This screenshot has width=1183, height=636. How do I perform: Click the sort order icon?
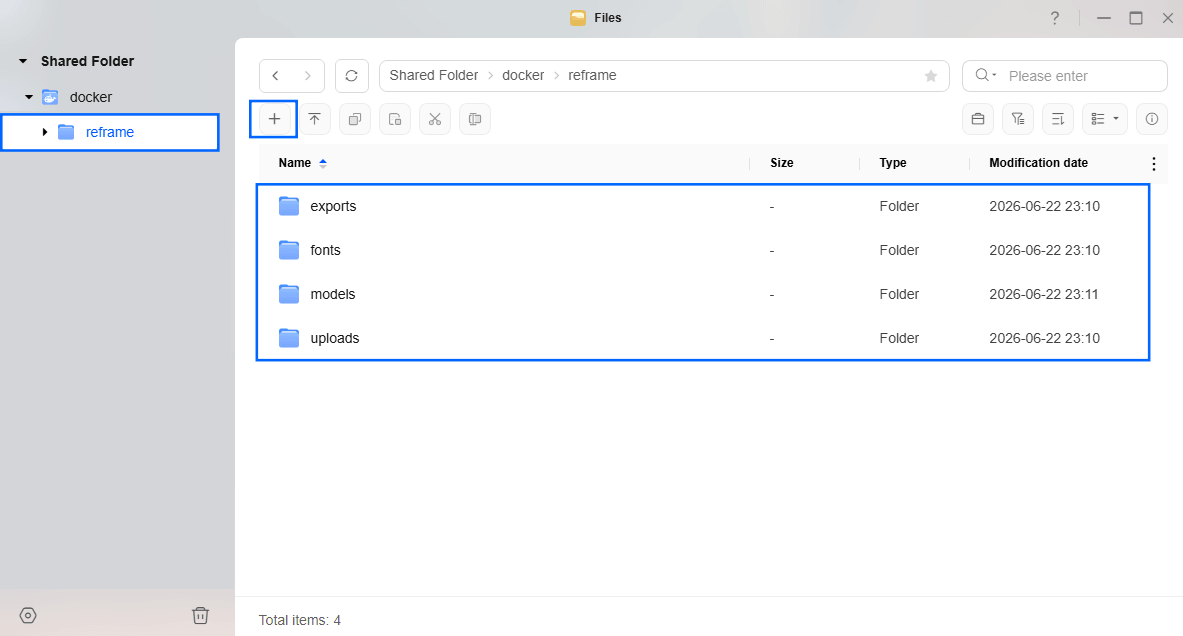tap(1058, 119)
